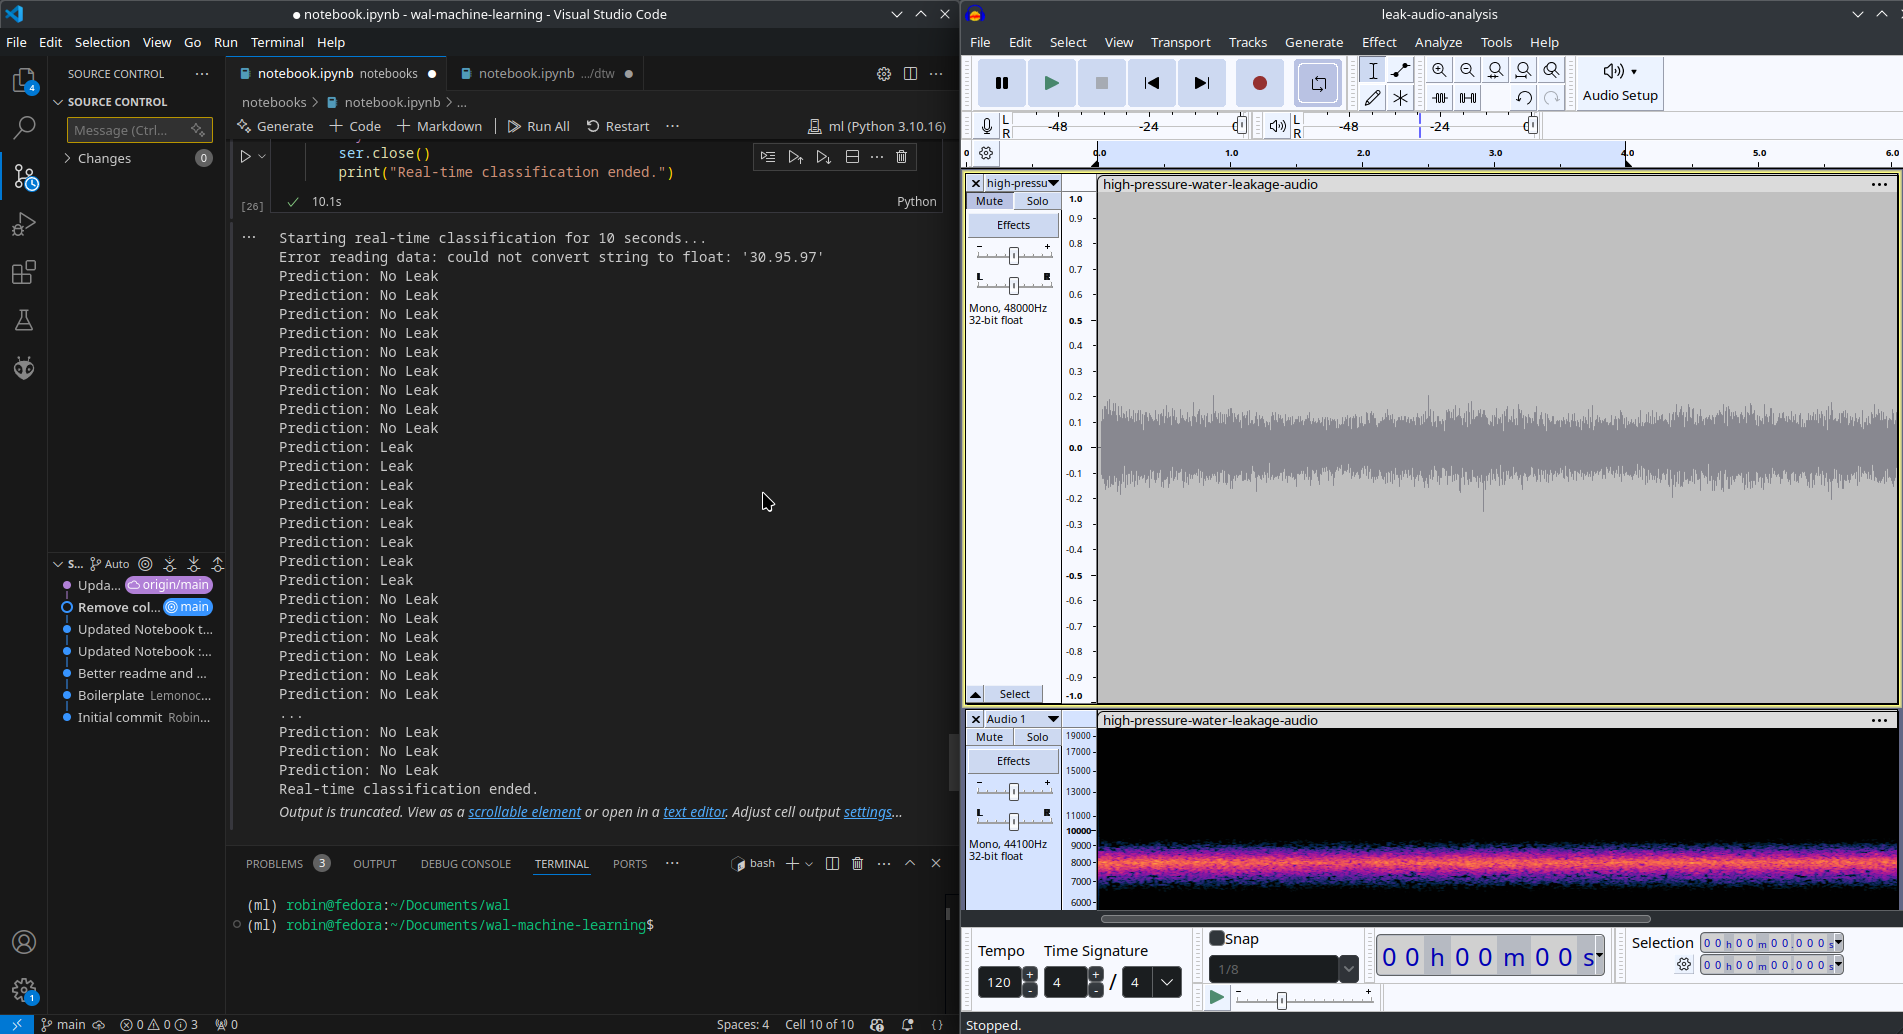Open the Effect menu in Audacity
1903x1034 pixels.
click(x=1379, y=42)
